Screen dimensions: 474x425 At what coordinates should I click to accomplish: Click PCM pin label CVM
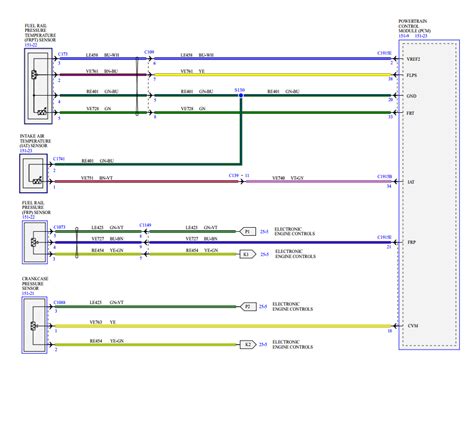click(413, 326)
